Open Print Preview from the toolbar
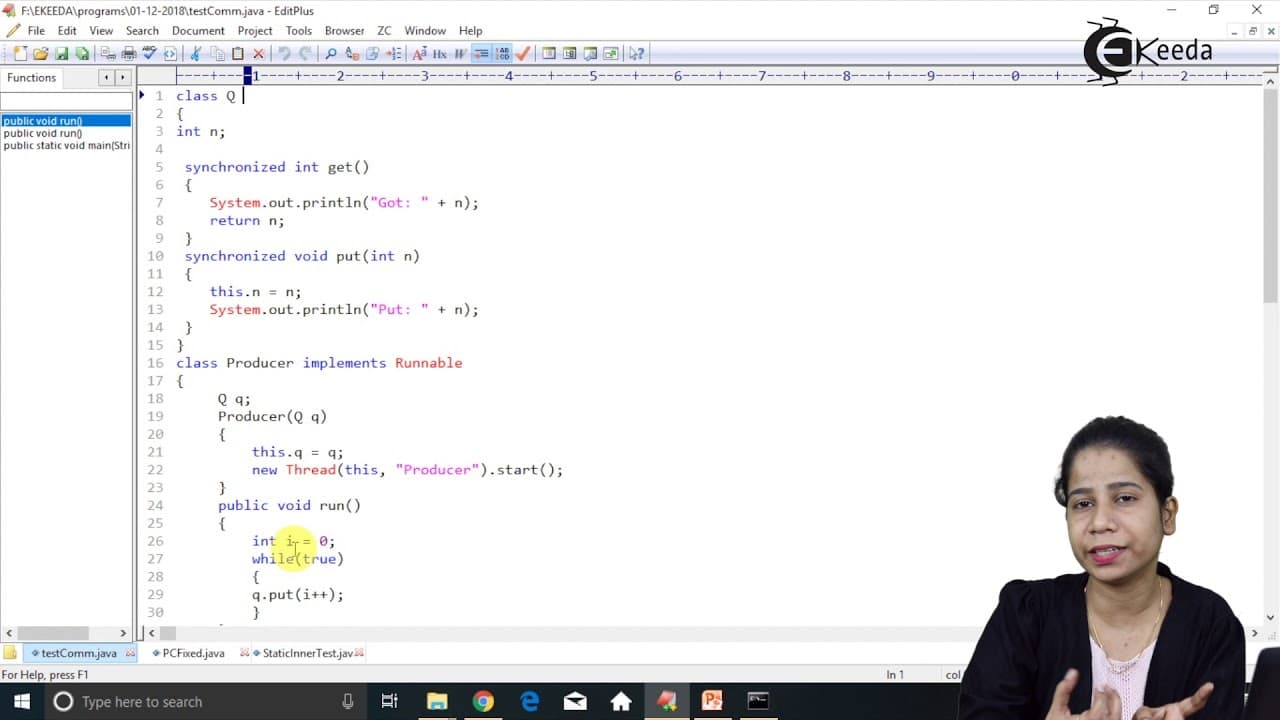Screen dimensions: 1280x720 pos(108,53)
